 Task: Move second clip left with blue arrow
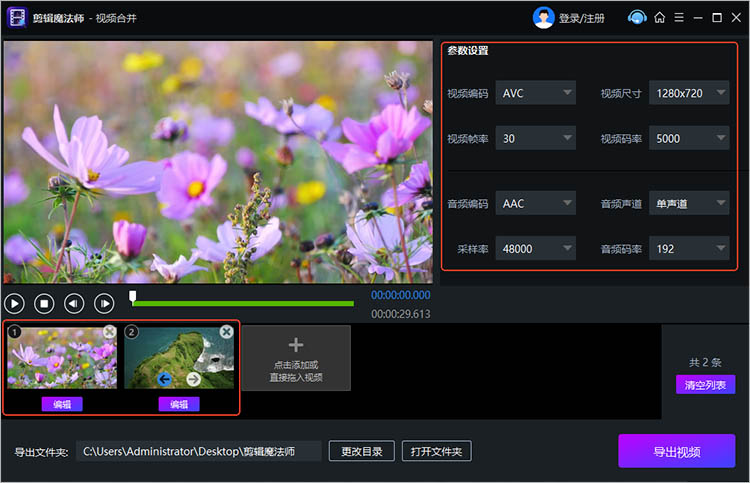pyautogui.click(x=164, y=378)
